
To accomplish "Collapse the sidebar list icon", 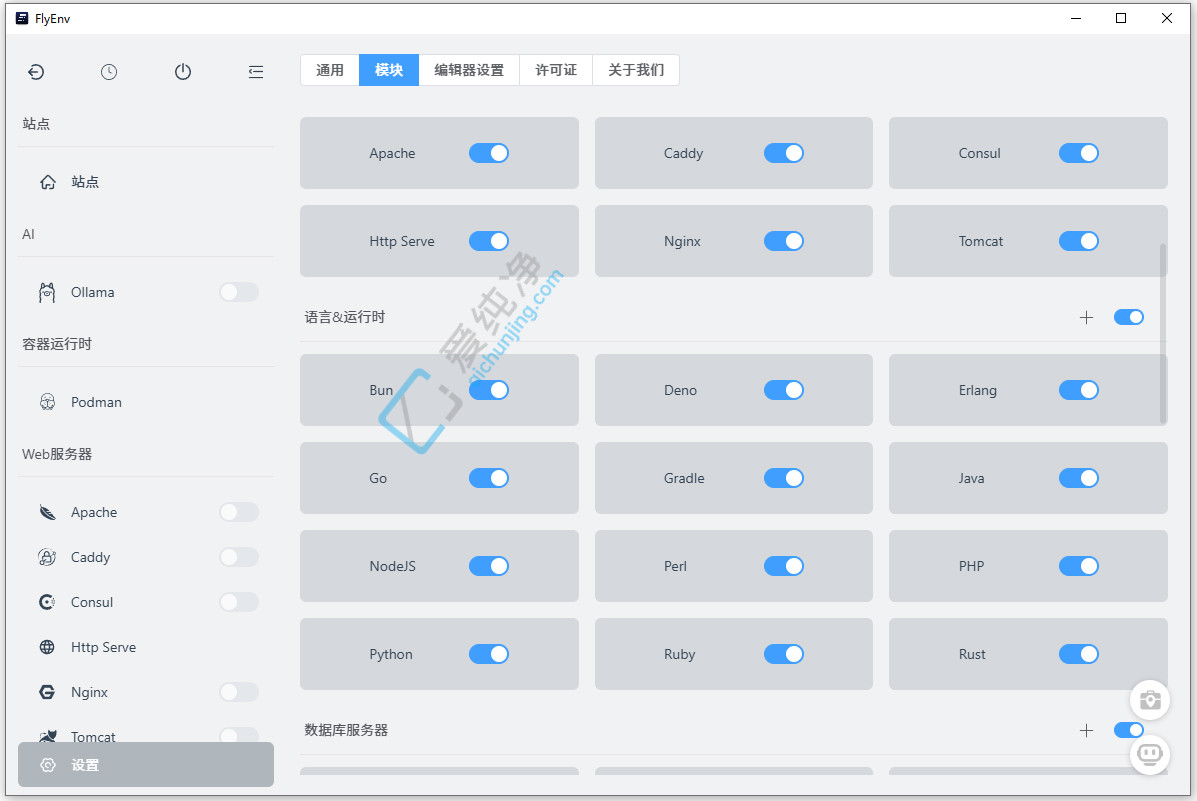I will click(256, 72).
